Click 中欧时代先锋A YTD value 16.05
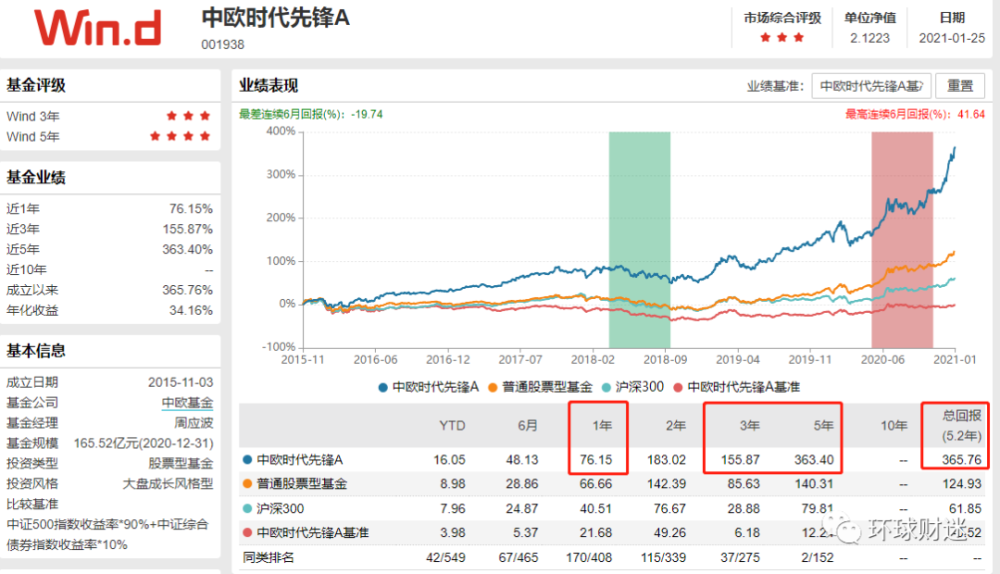 tap(450, 460)
